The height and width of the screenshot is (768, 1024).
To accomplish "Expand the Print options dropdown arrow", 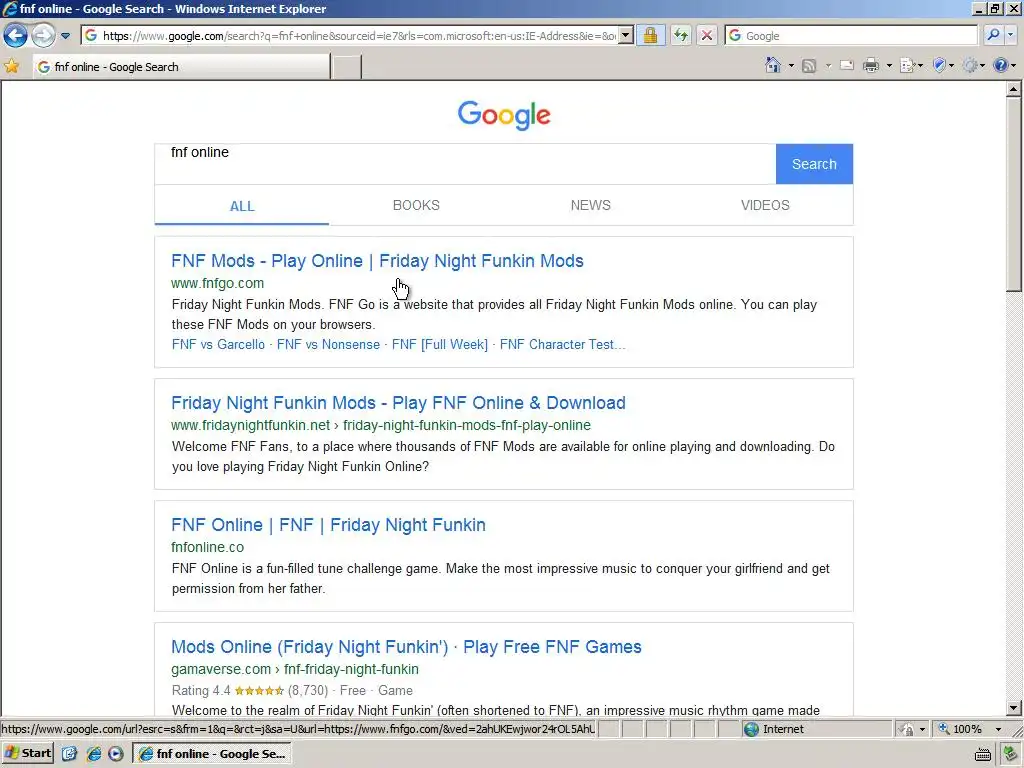I will pyautogui.click(x=889, y=66).
